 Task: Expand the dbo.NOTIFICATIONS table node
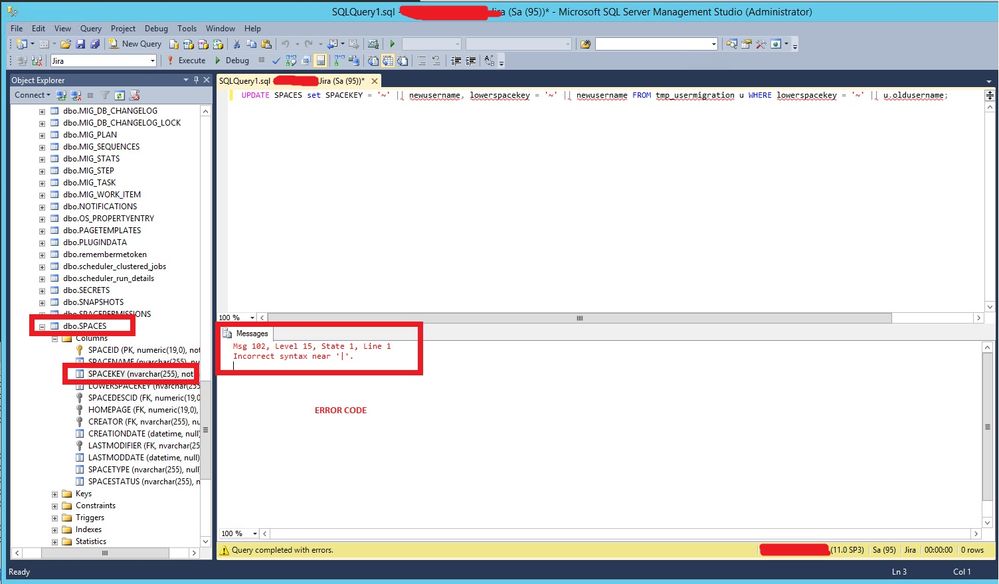coord(42,207)
